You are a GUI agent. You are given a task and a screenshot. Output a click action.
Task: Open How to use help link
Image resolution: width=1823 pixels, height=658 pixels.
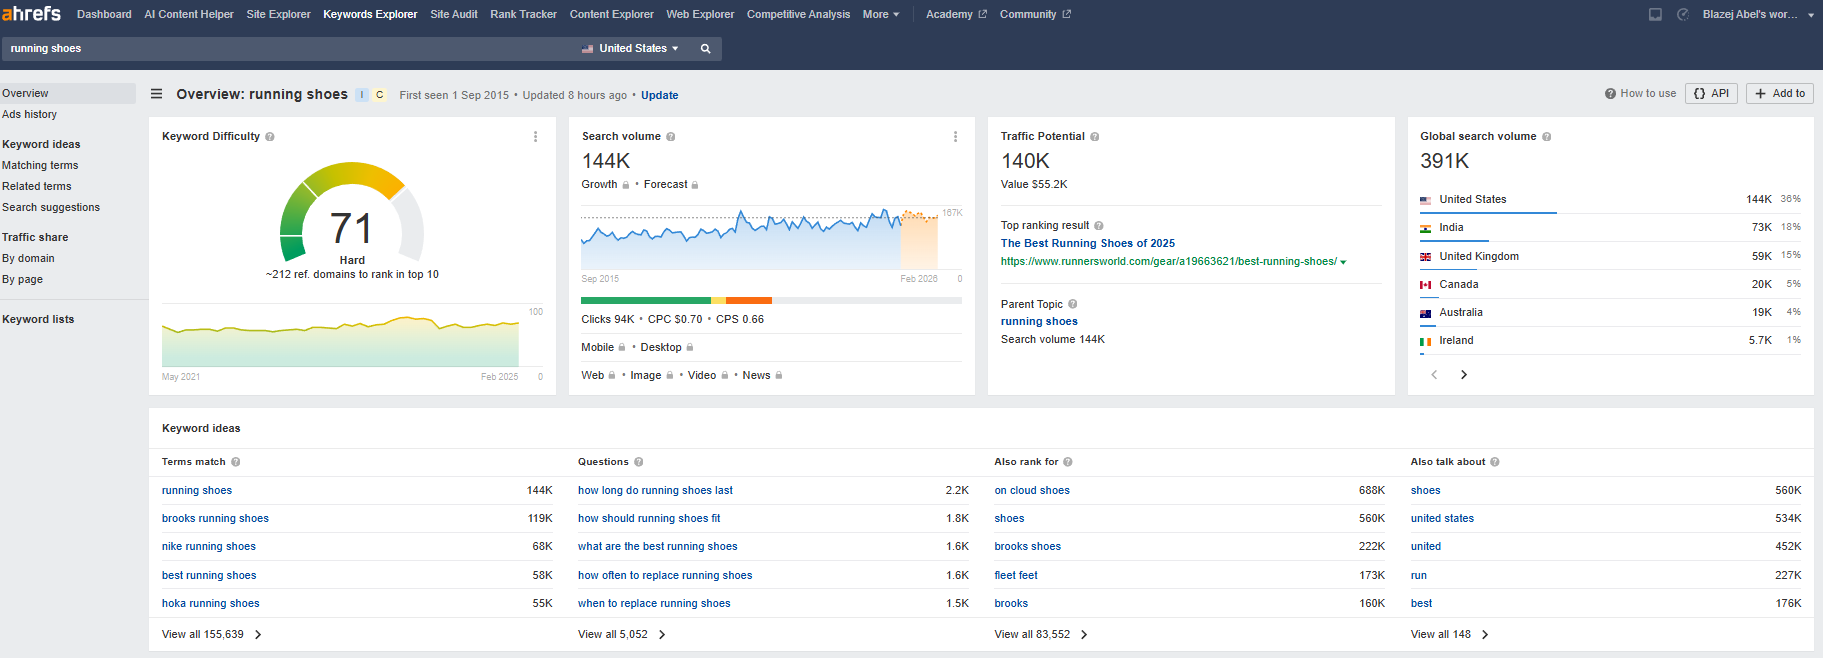[1640, 94]
